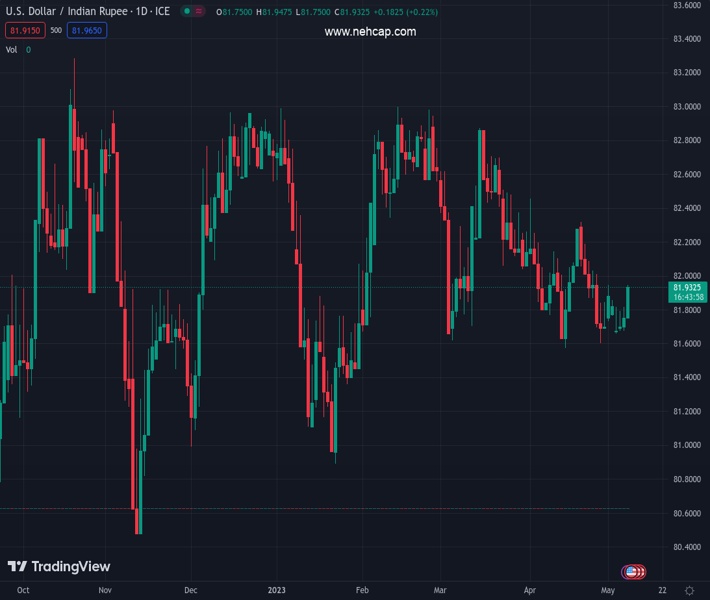This screenshot has height=600, width=710.
Task: Click the red data mode icon beside the title
Action: click(x=201, y=11)
